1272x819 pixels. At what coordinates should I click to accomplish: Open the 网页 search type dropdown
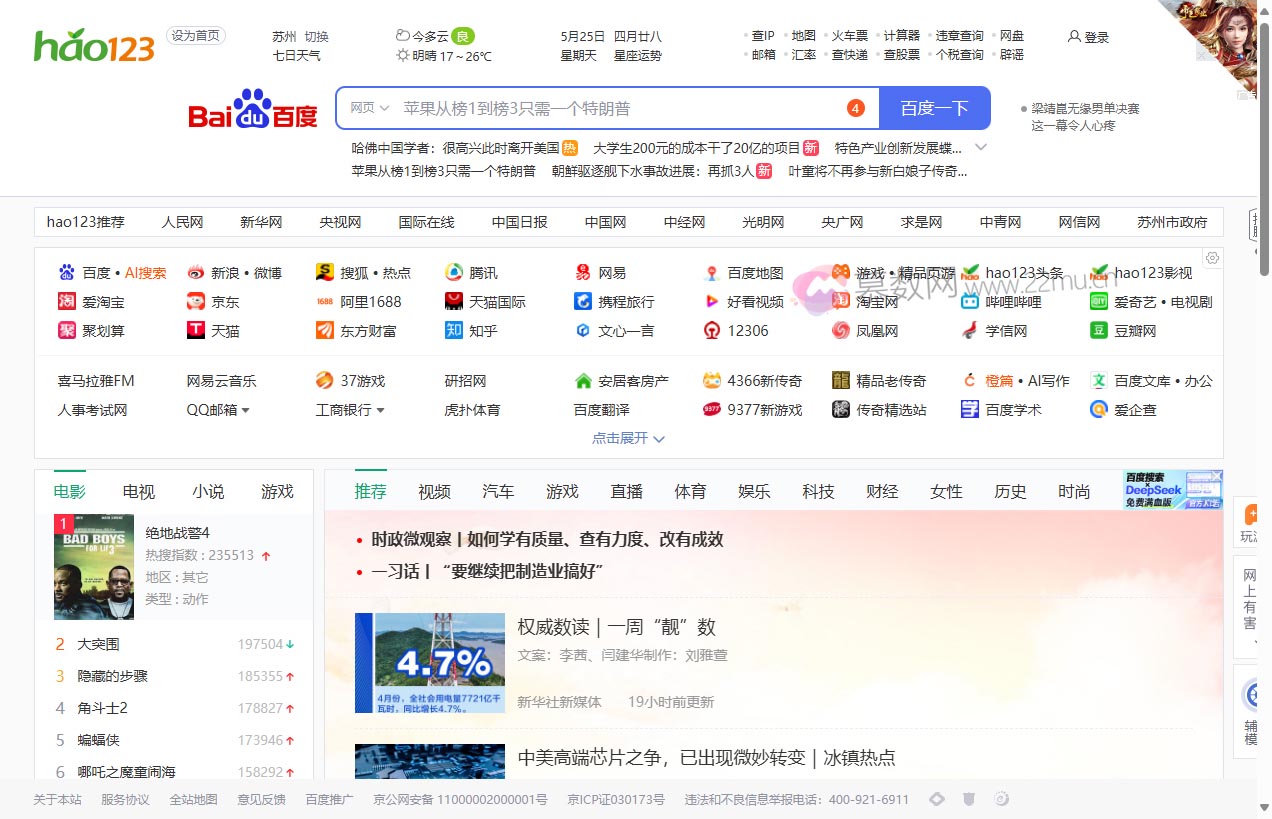369,108
